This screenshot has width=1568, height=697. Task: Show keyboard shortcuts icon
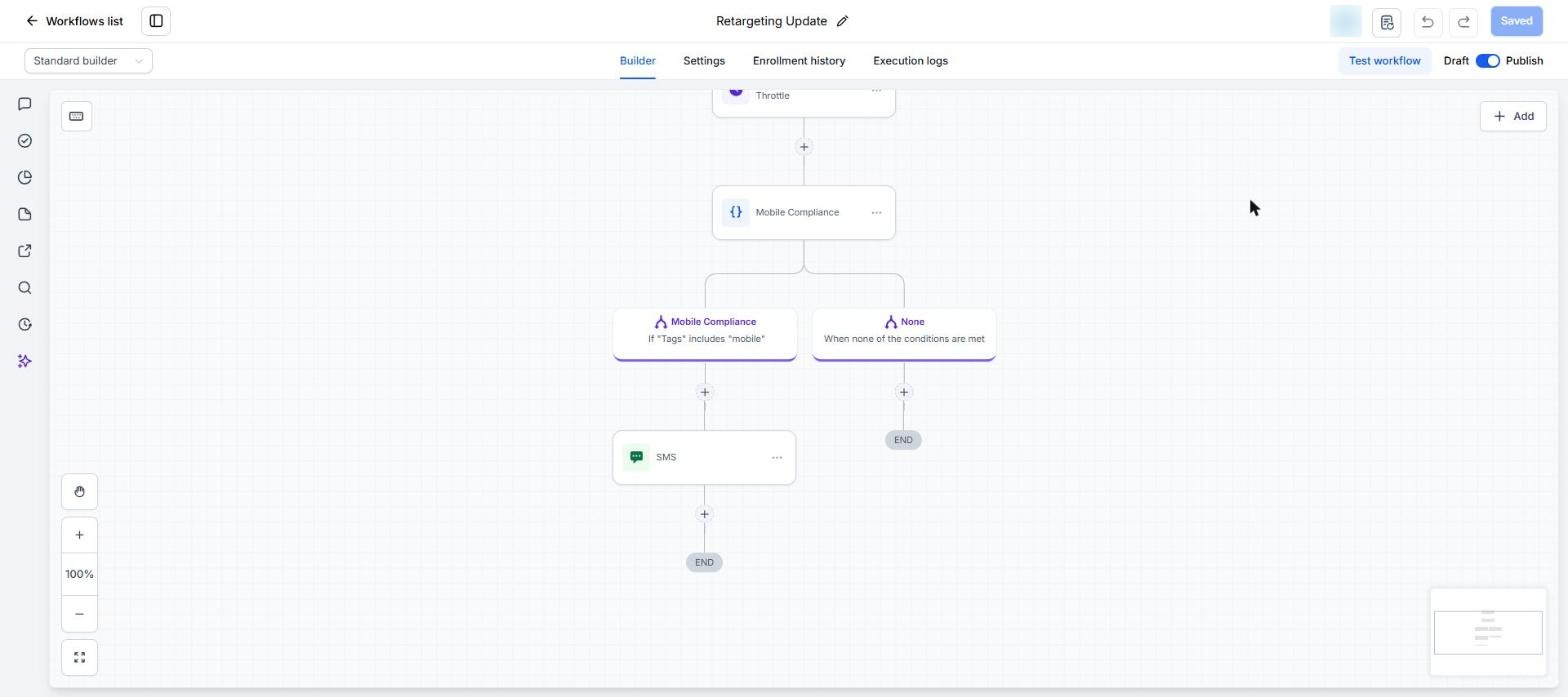coord(76,116)
